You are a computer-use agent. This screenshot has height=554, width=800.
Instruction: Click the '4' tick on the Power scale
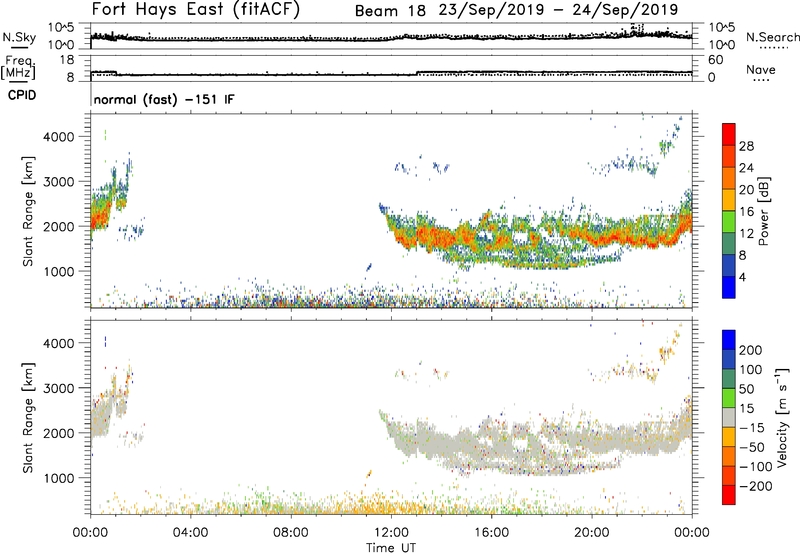click(x=742, y=277)
